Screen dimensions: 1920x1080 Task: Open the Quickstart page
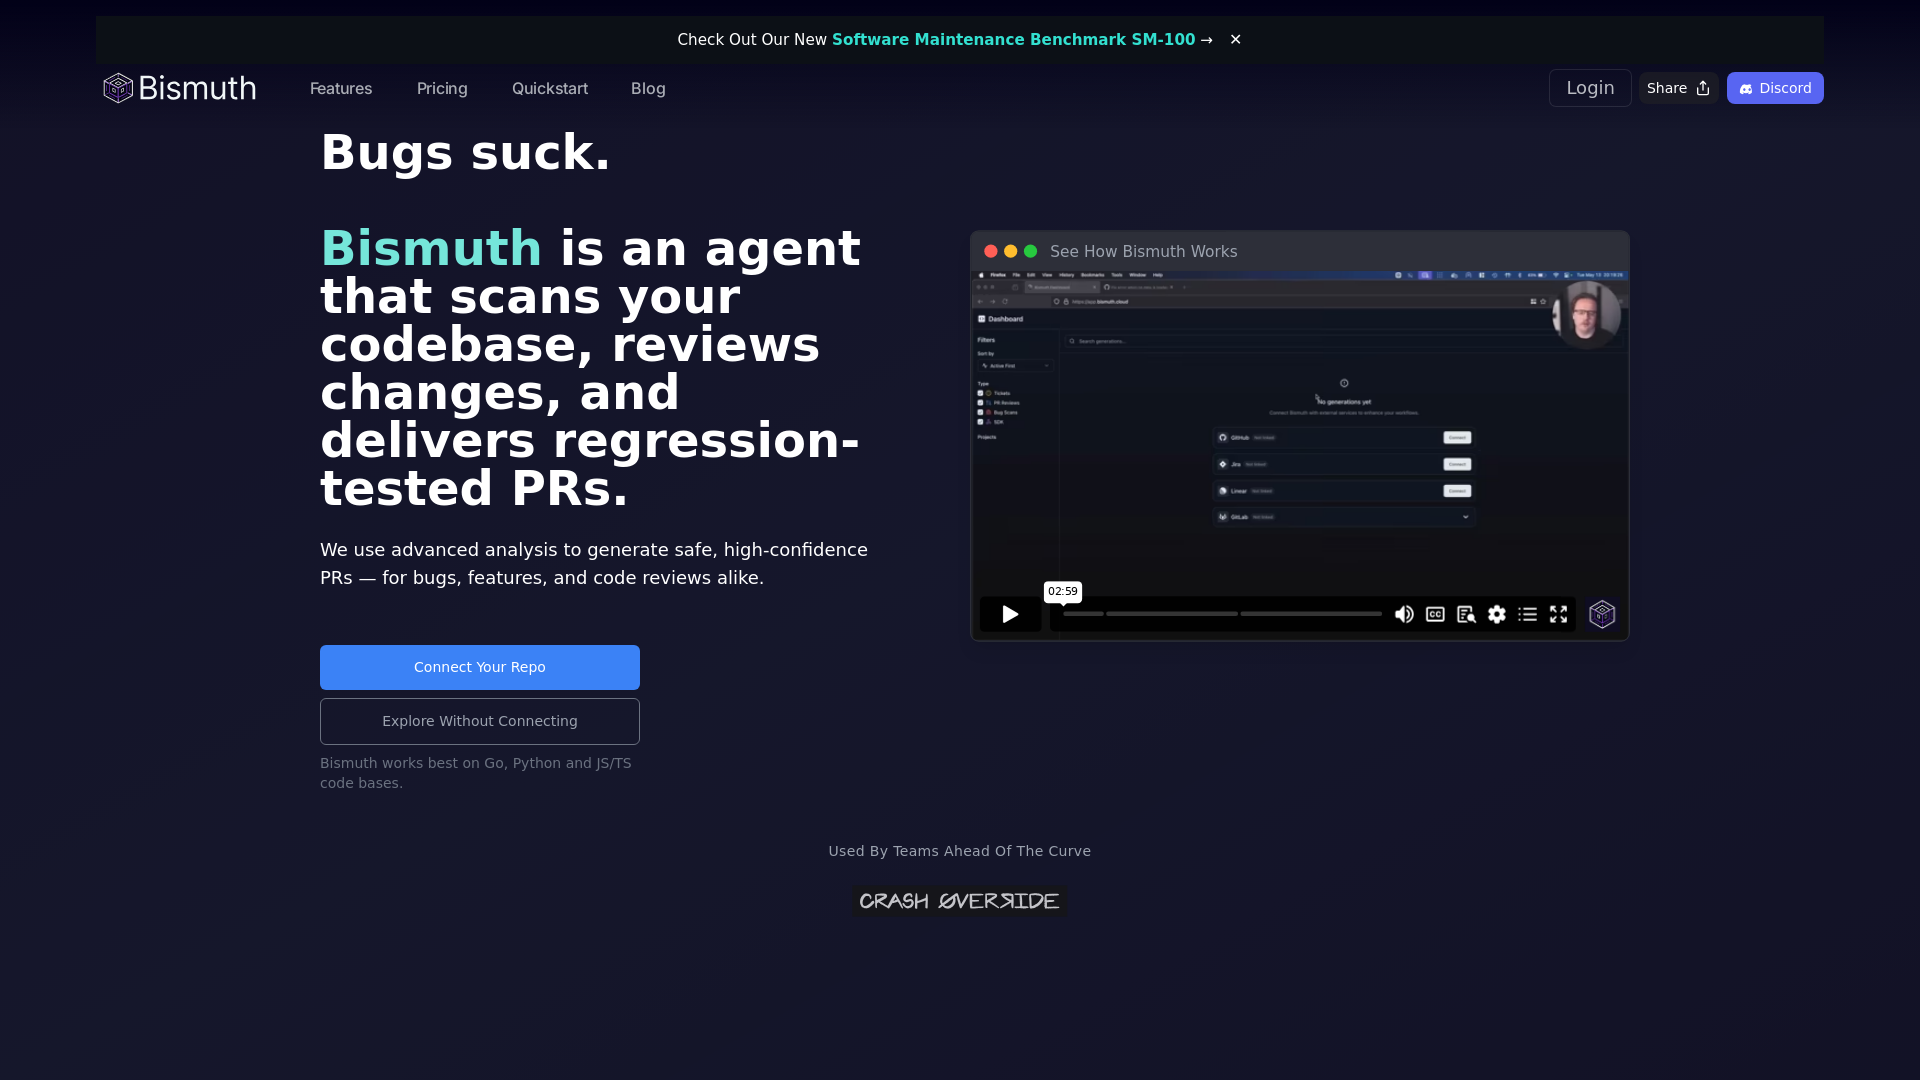point(550,88)
